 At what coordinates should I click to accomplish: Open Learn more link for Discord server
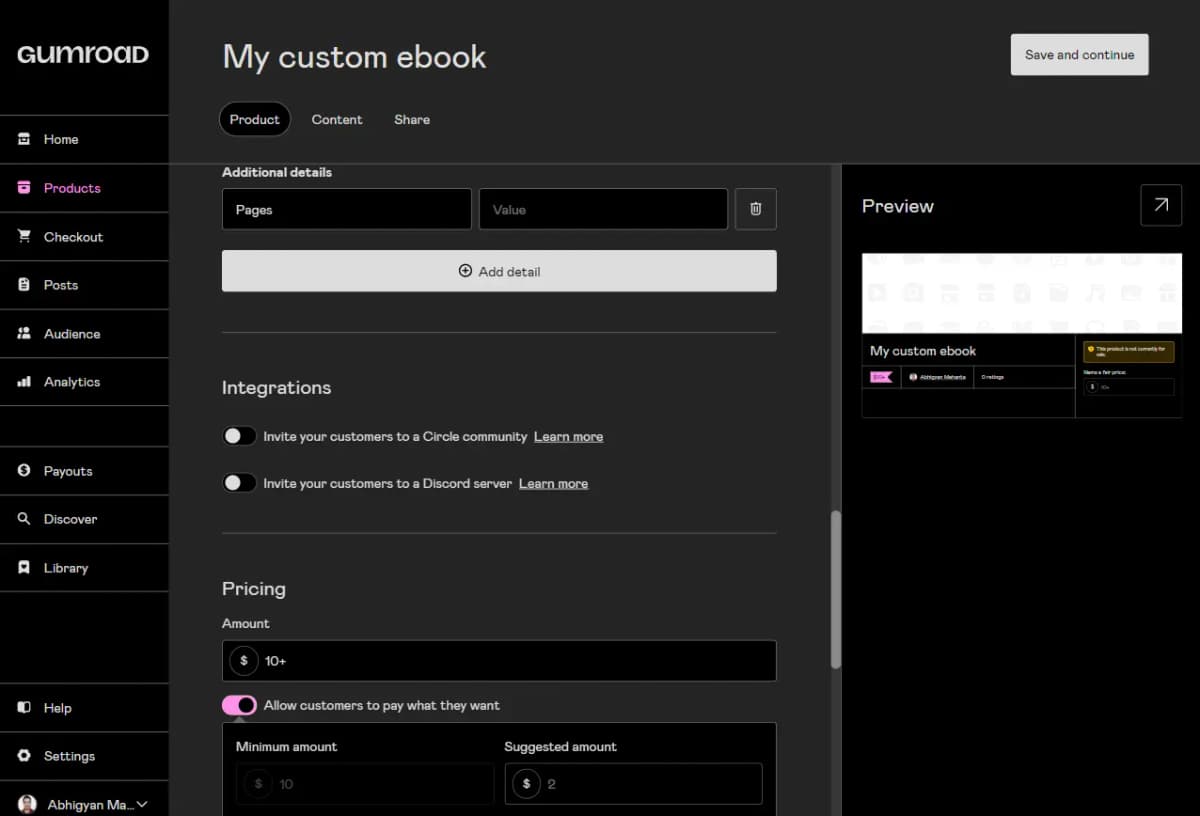553,483
